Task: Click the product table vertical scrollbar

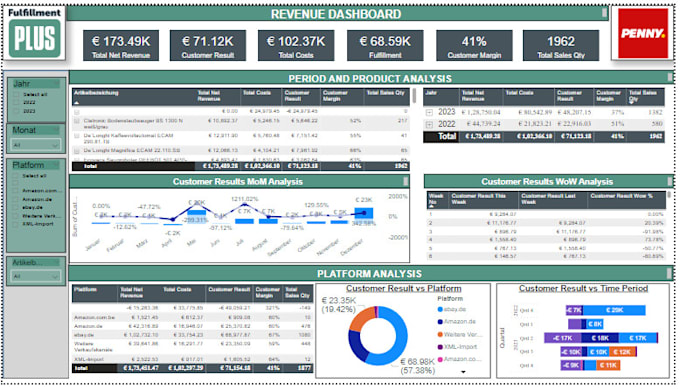Action: pyautogui.click(x=414, y=96)
